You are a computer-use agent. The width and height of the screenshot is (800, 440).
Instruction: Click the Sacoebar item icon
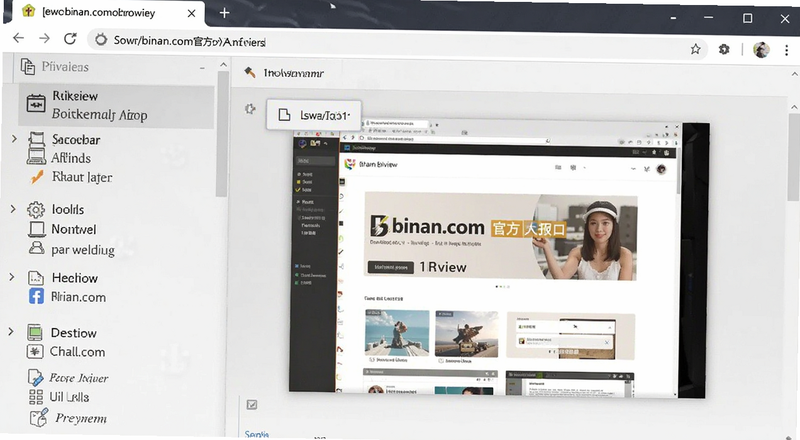(x=36, y=139)
